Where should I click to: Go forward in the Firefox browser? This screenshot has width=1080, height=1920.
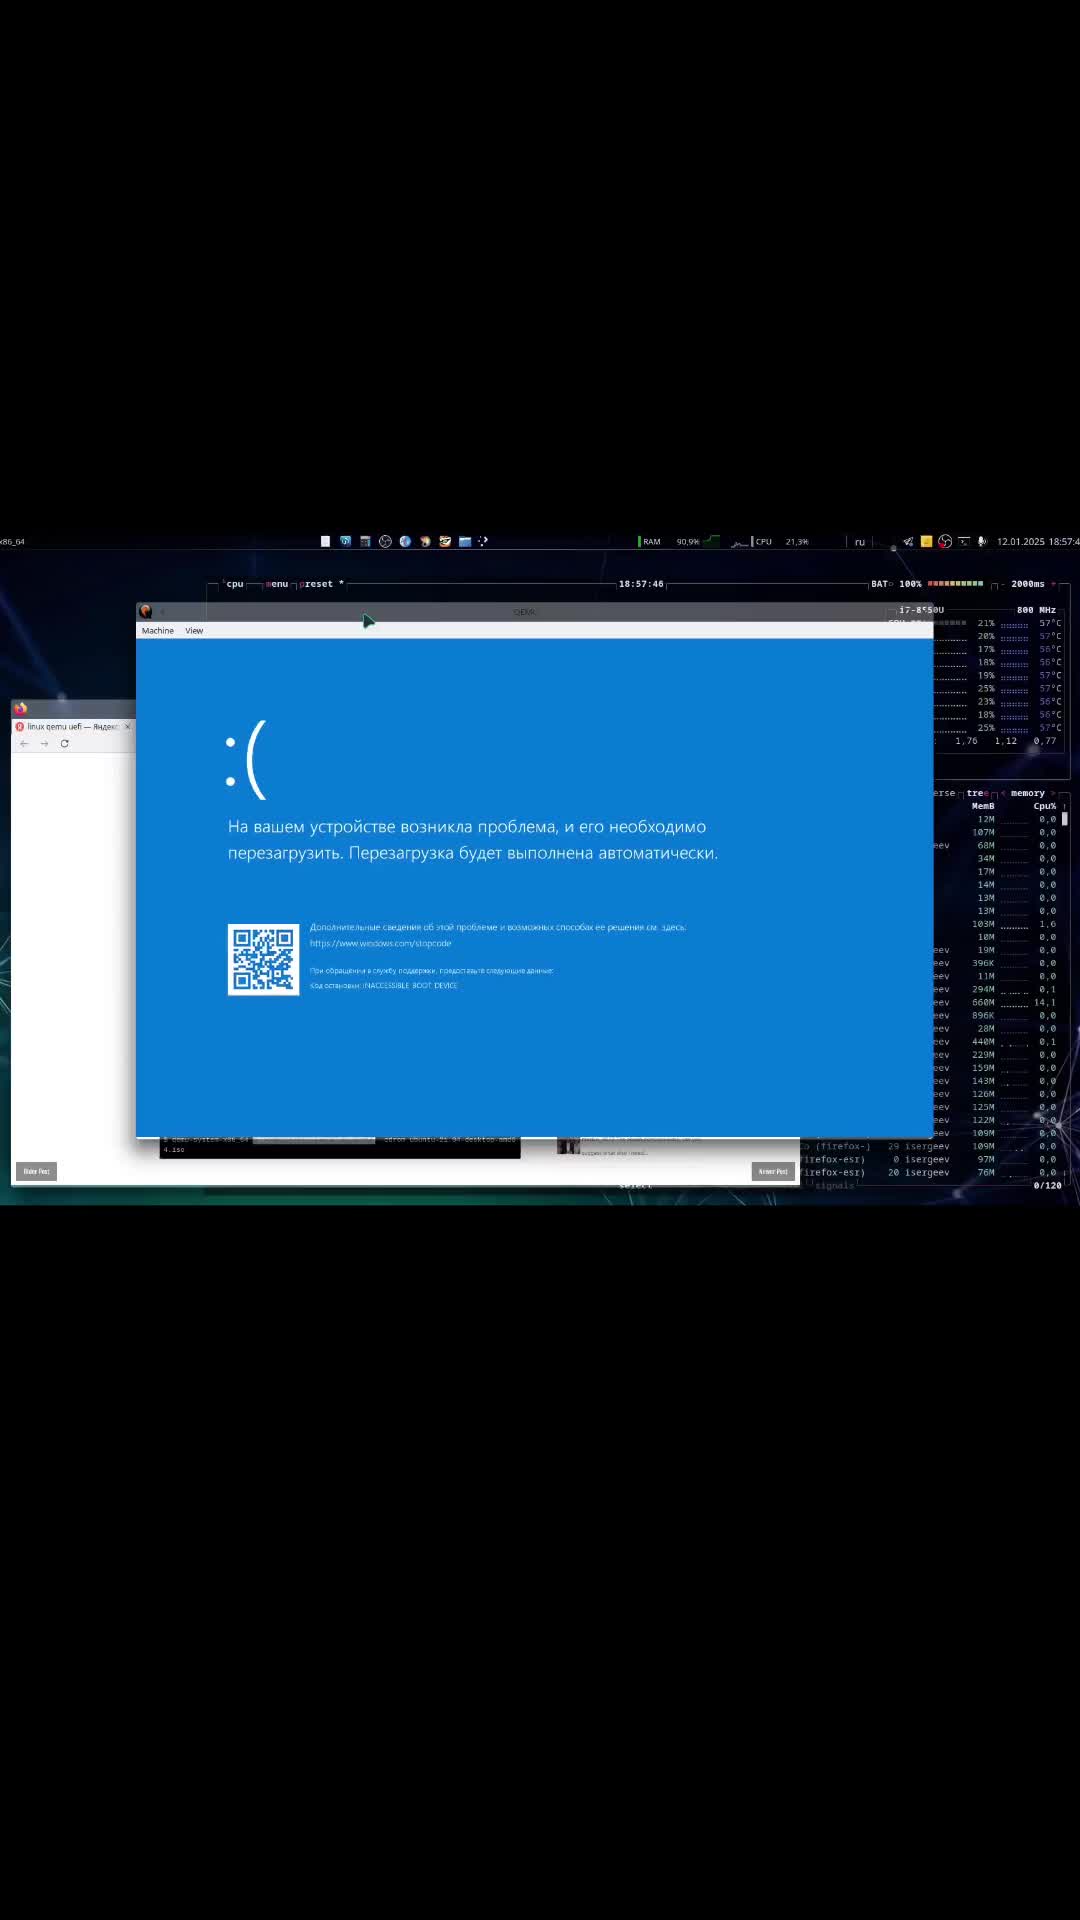coord(44,744)
